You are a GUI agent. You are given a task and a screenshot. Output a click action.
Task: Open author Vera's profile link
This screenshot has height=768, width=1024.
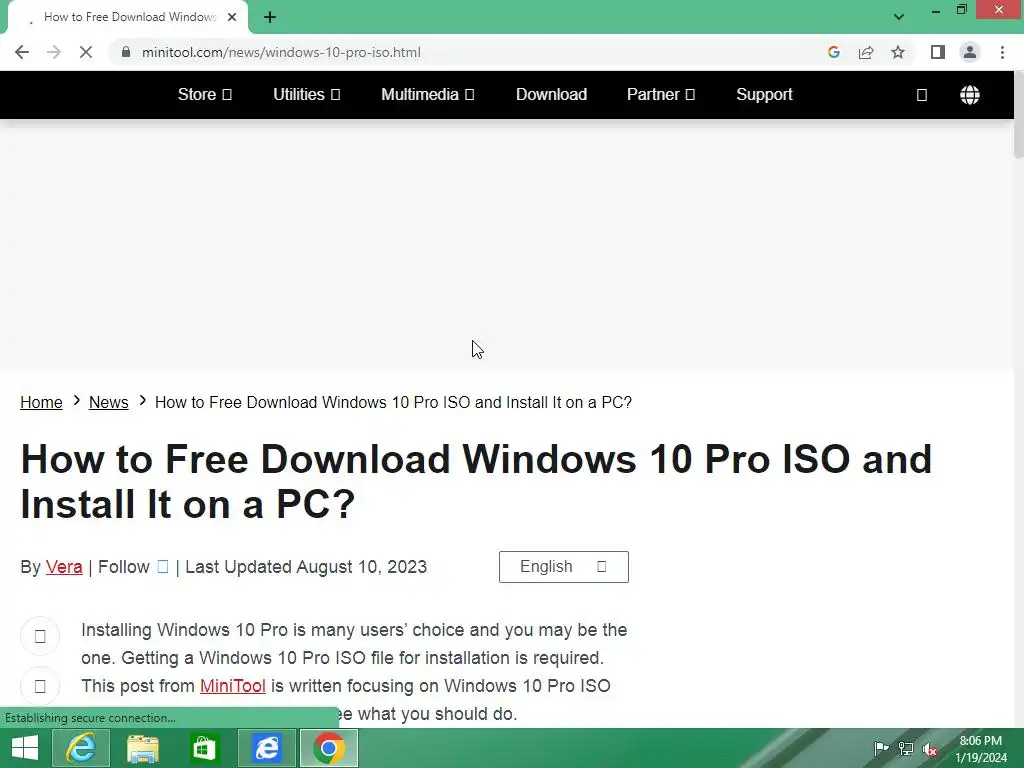tap(64, 567)
